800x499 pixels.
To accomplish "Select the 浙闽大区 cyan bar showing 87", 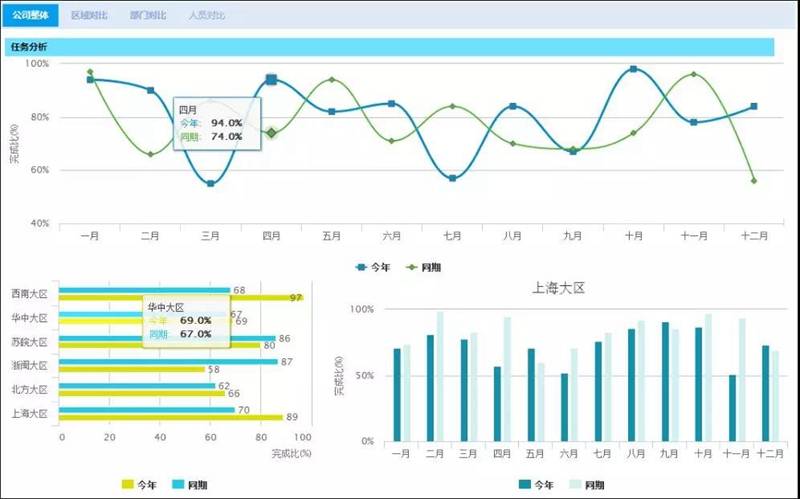I will click(x=168, y=362).
